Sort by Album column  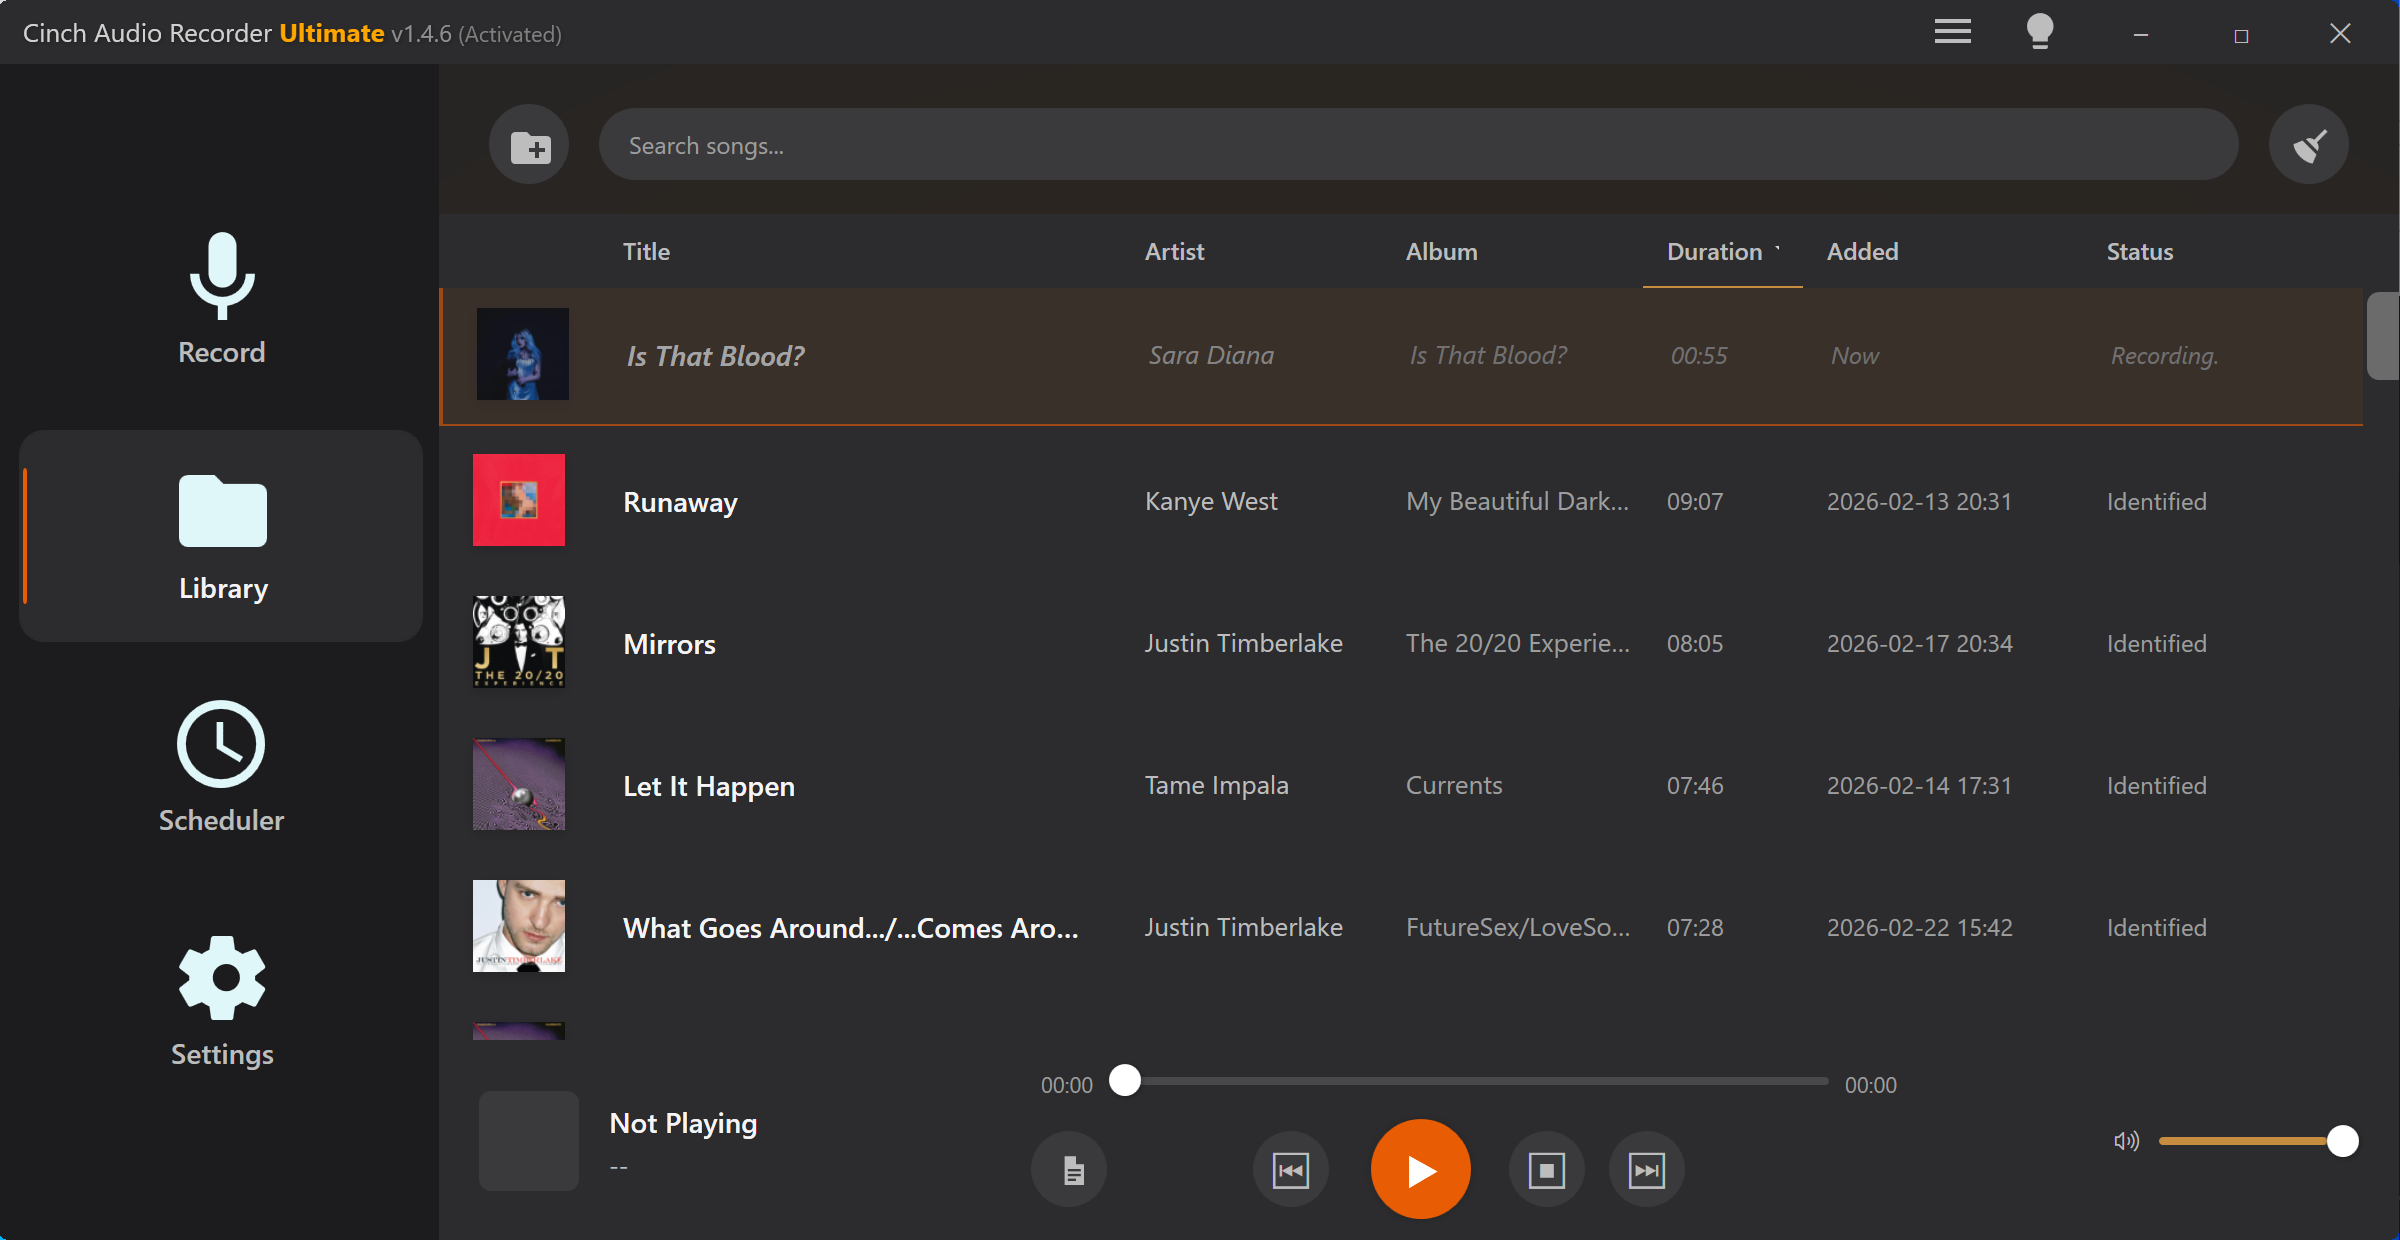click(x=1441, y=252)
